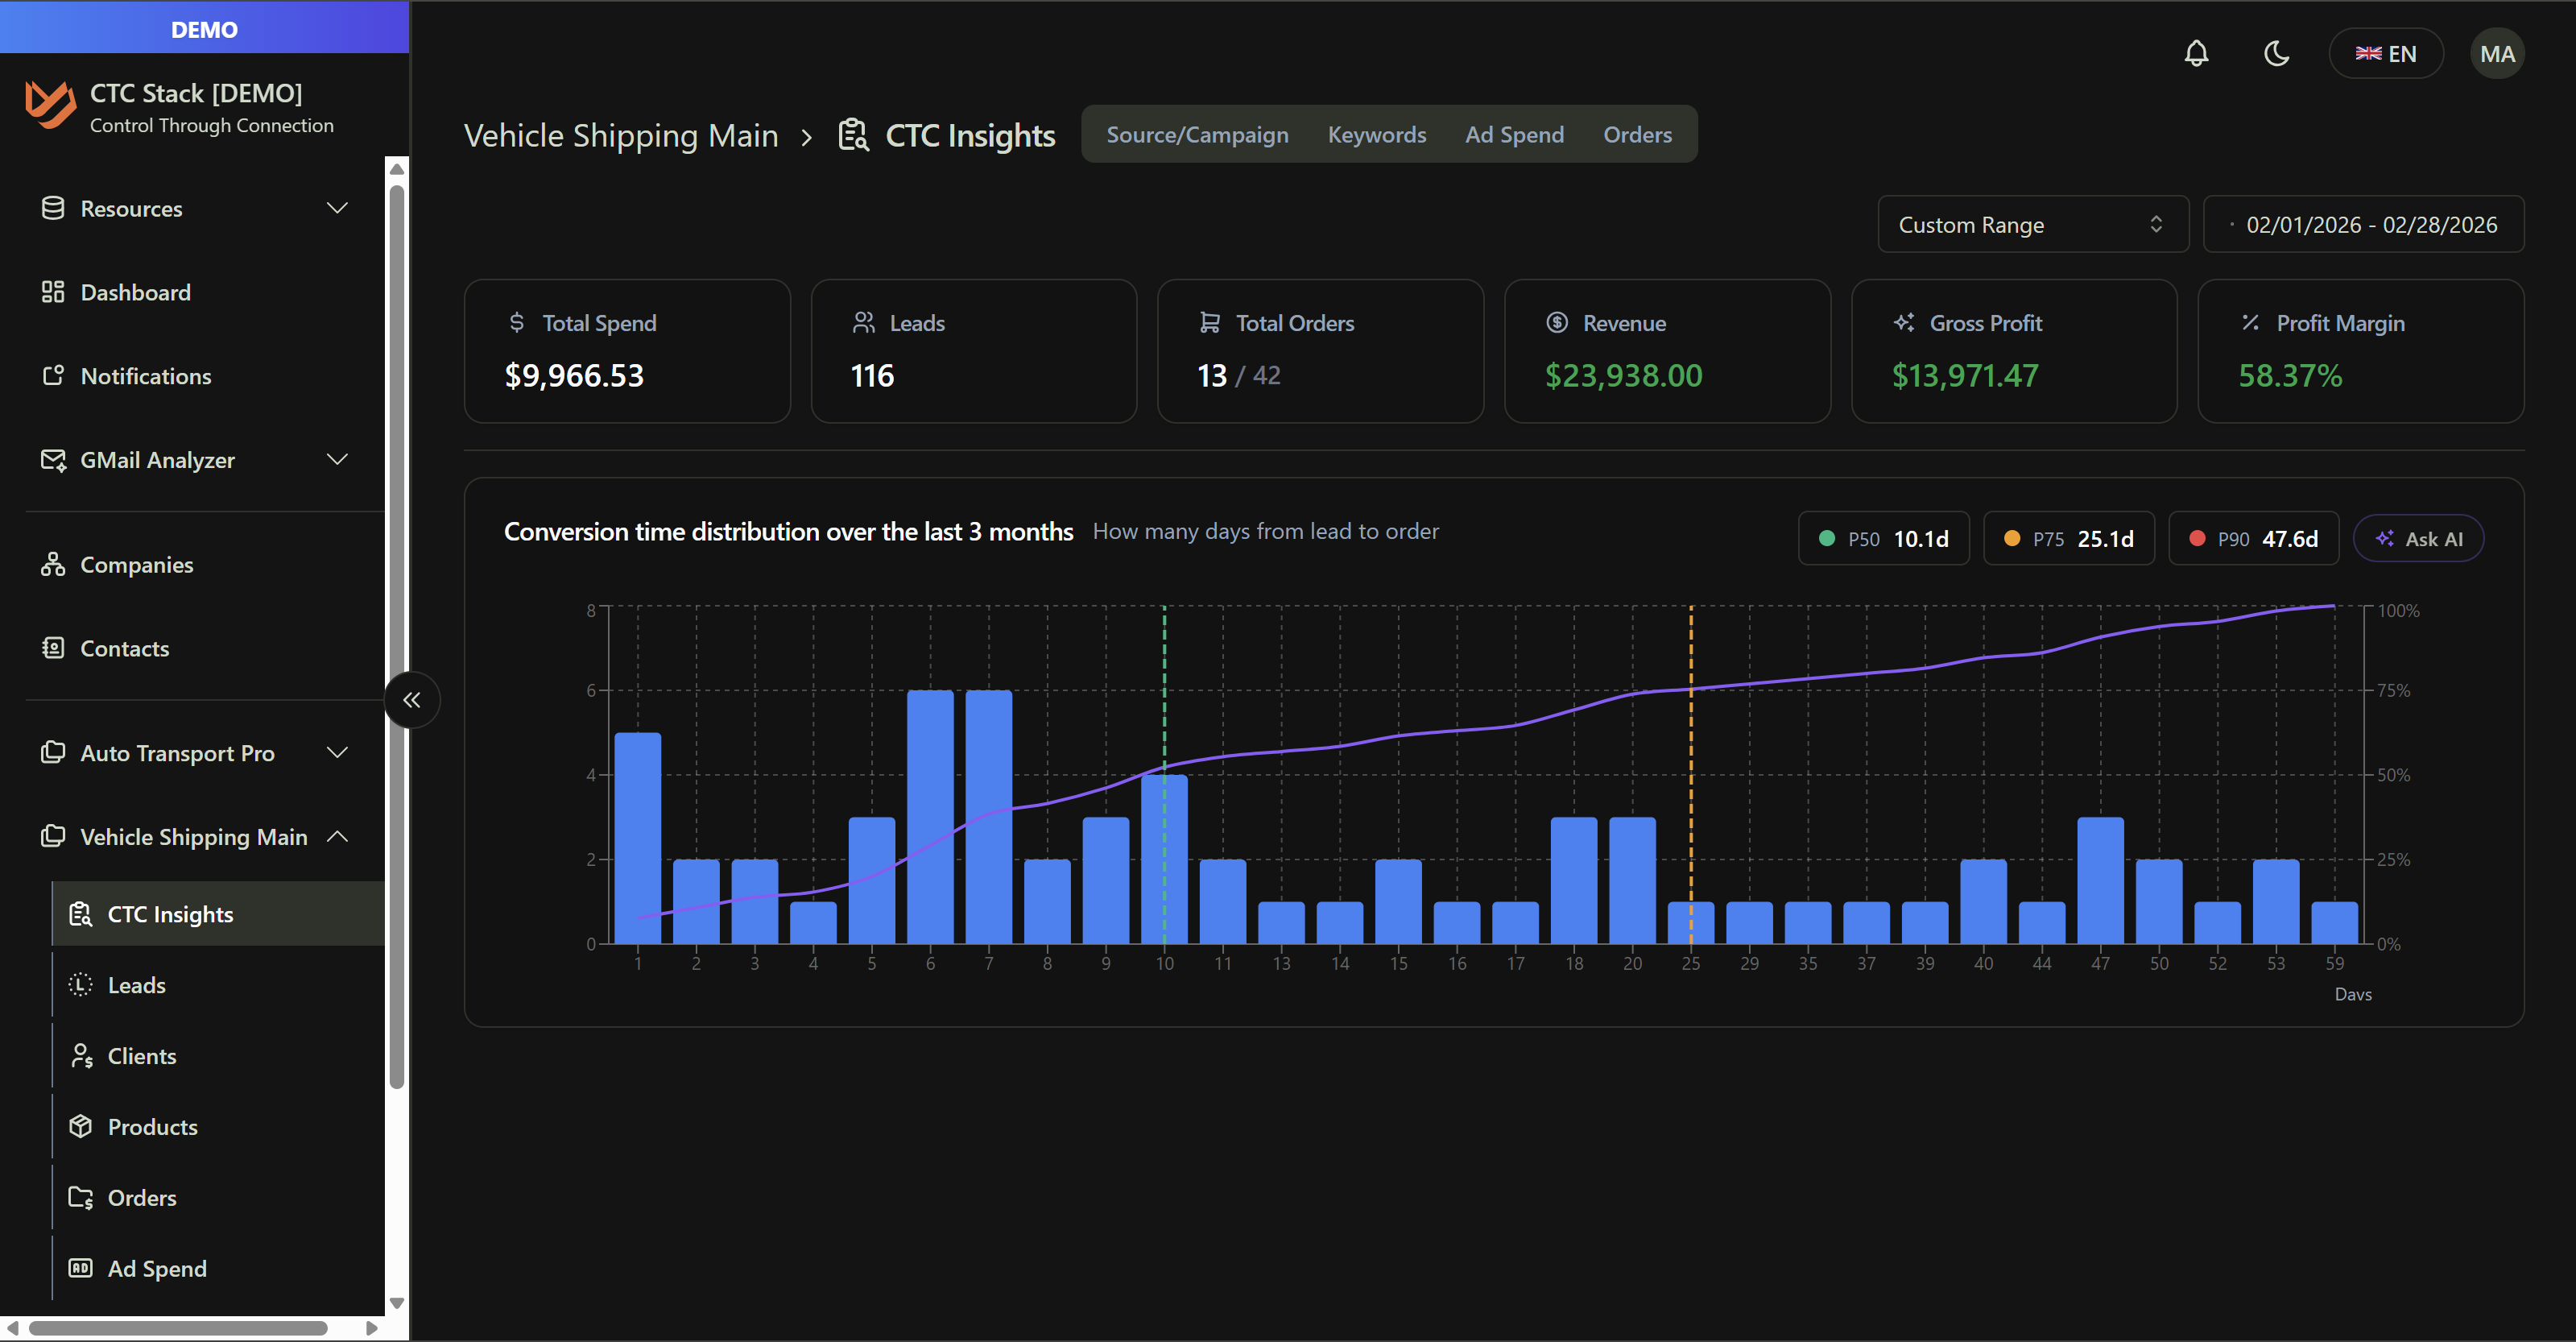This screenshot has height=1342, width=2576.
Task: Toggle dark mode with the moon icon
Action: click(2276, 53)
